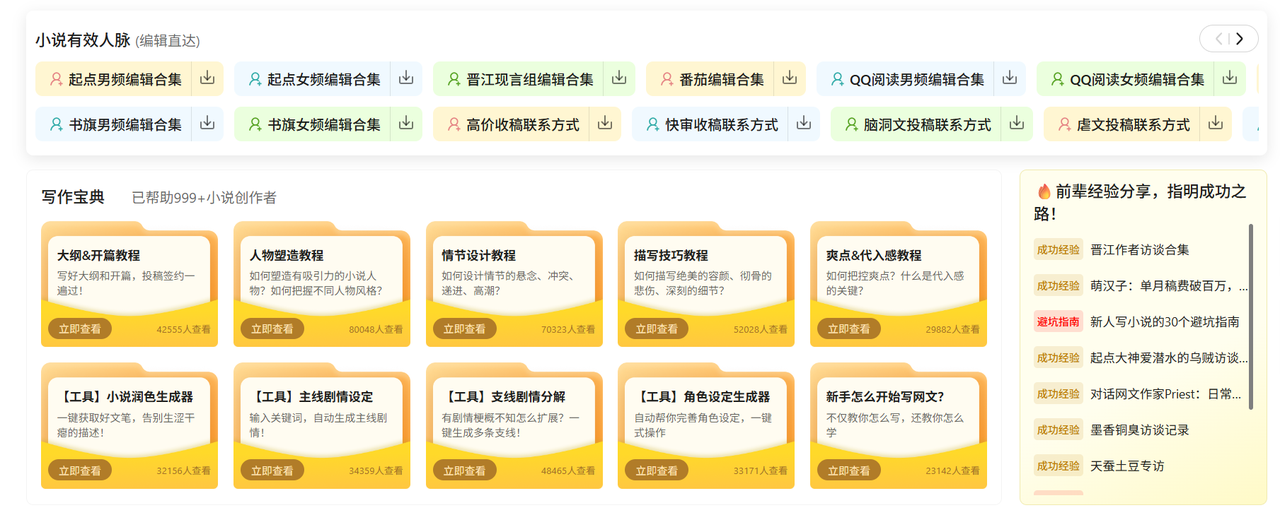Image resolution: width=1280 pixels, height=515 pixels.
Task: Open 起点男频编辑合集 label
Action: point(125,79)
